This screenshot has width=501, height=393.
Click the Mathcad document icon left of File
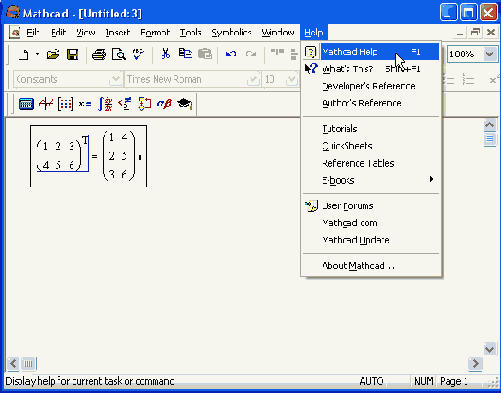tap(14, 33)
